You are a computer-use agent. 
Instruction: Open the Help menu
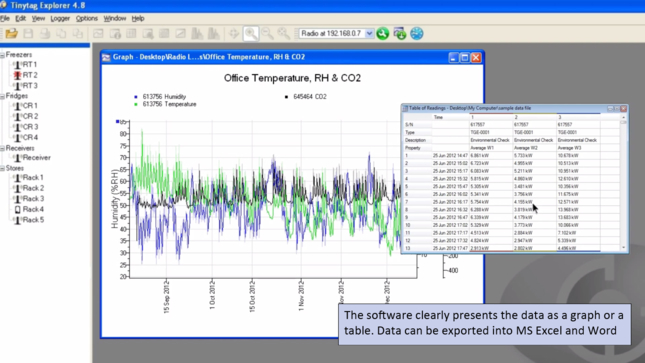pos(138,19)
